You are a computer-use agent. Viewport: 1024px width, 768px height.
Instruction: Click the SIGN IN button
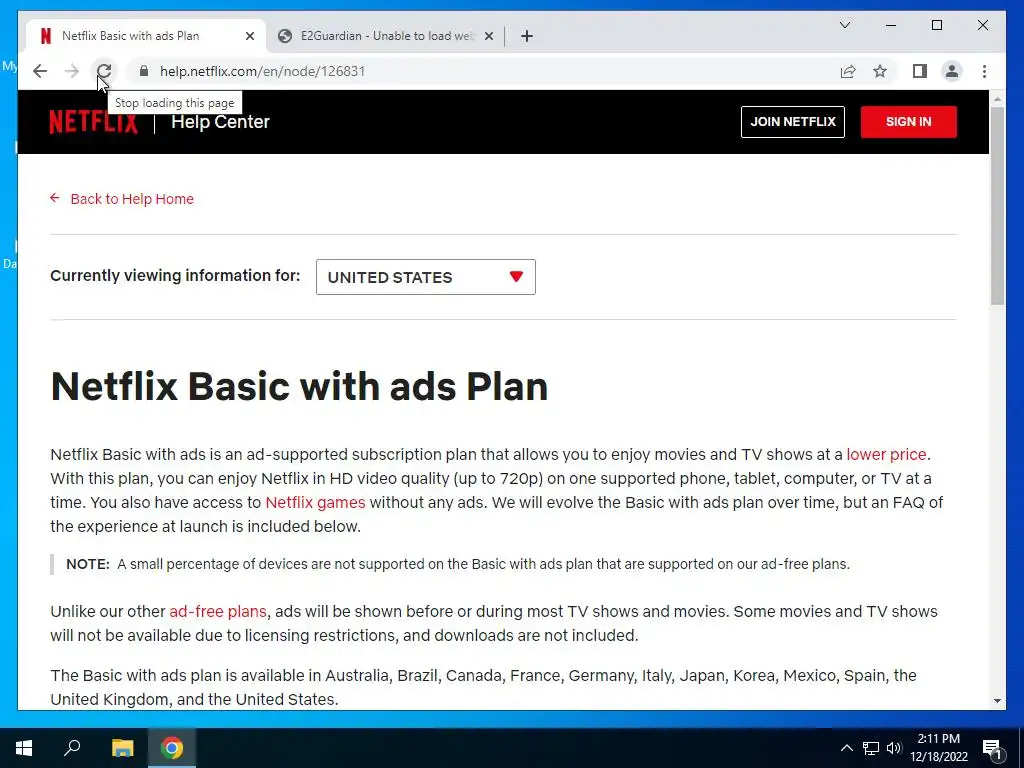coord(908,122)
